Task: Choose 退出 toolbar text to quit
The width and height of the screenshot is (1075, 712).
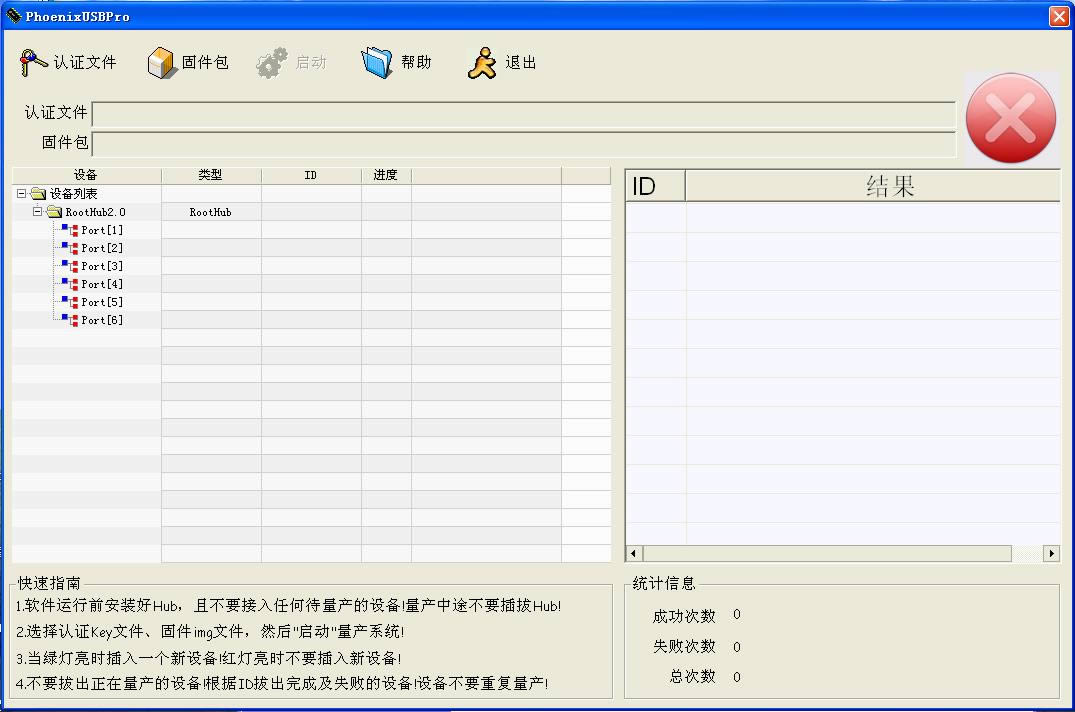Action: (520, 62)
